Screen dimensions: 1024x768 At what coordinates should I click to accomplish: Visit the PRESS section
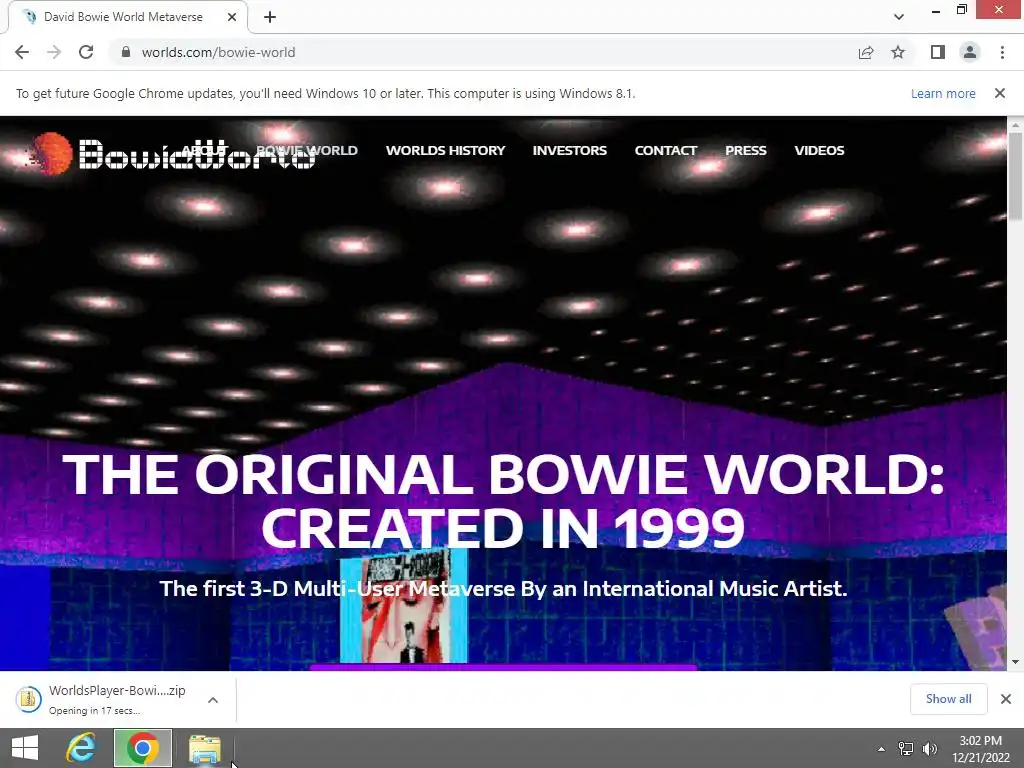click(x=746, y=150)
